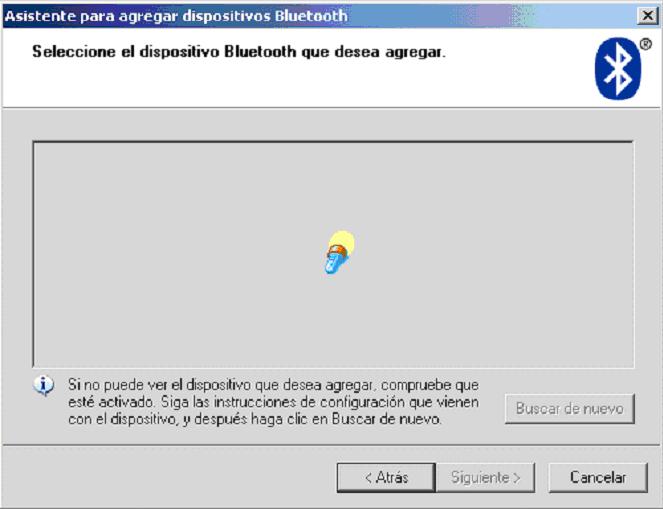The height and width of the screenshot is (509, 663).
Task: Click the hint line starting 'Si no puede ver'
Action: pyautogui.click(x=273, y=385)
